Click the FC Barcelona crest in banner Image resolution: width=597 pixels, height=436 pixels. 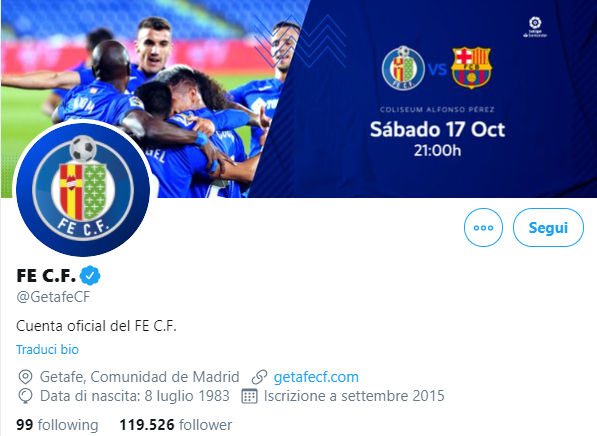[471, 68]
